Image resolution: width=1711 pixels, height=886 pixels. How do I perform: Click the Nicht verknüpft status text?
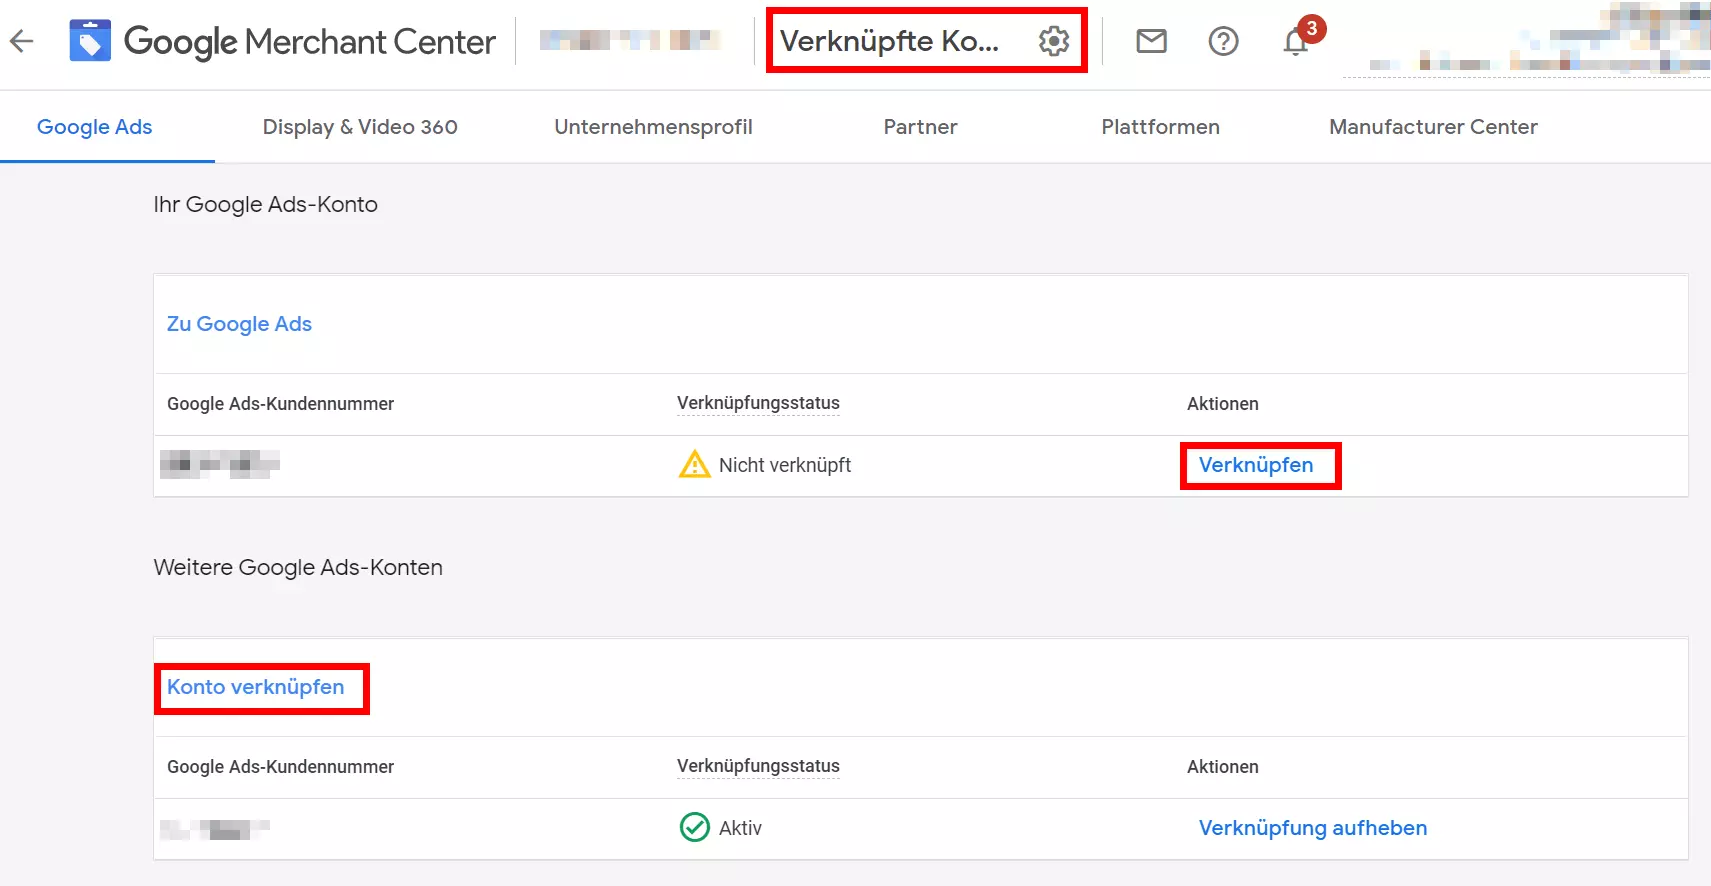tap(785, 465)
